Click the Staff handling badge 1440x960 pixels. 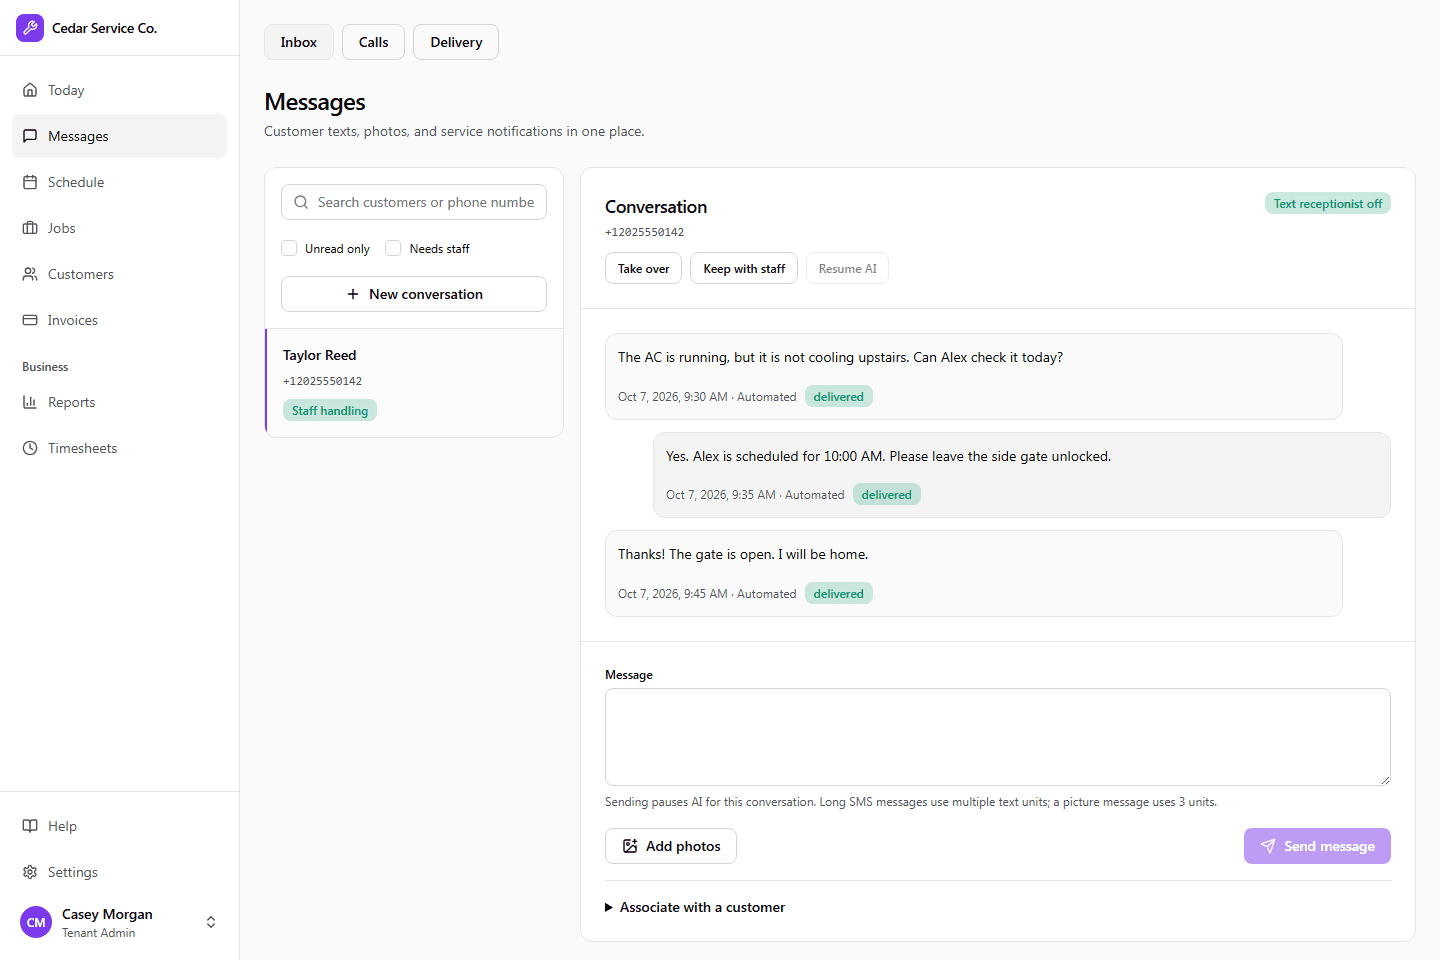tap(330, 410)
